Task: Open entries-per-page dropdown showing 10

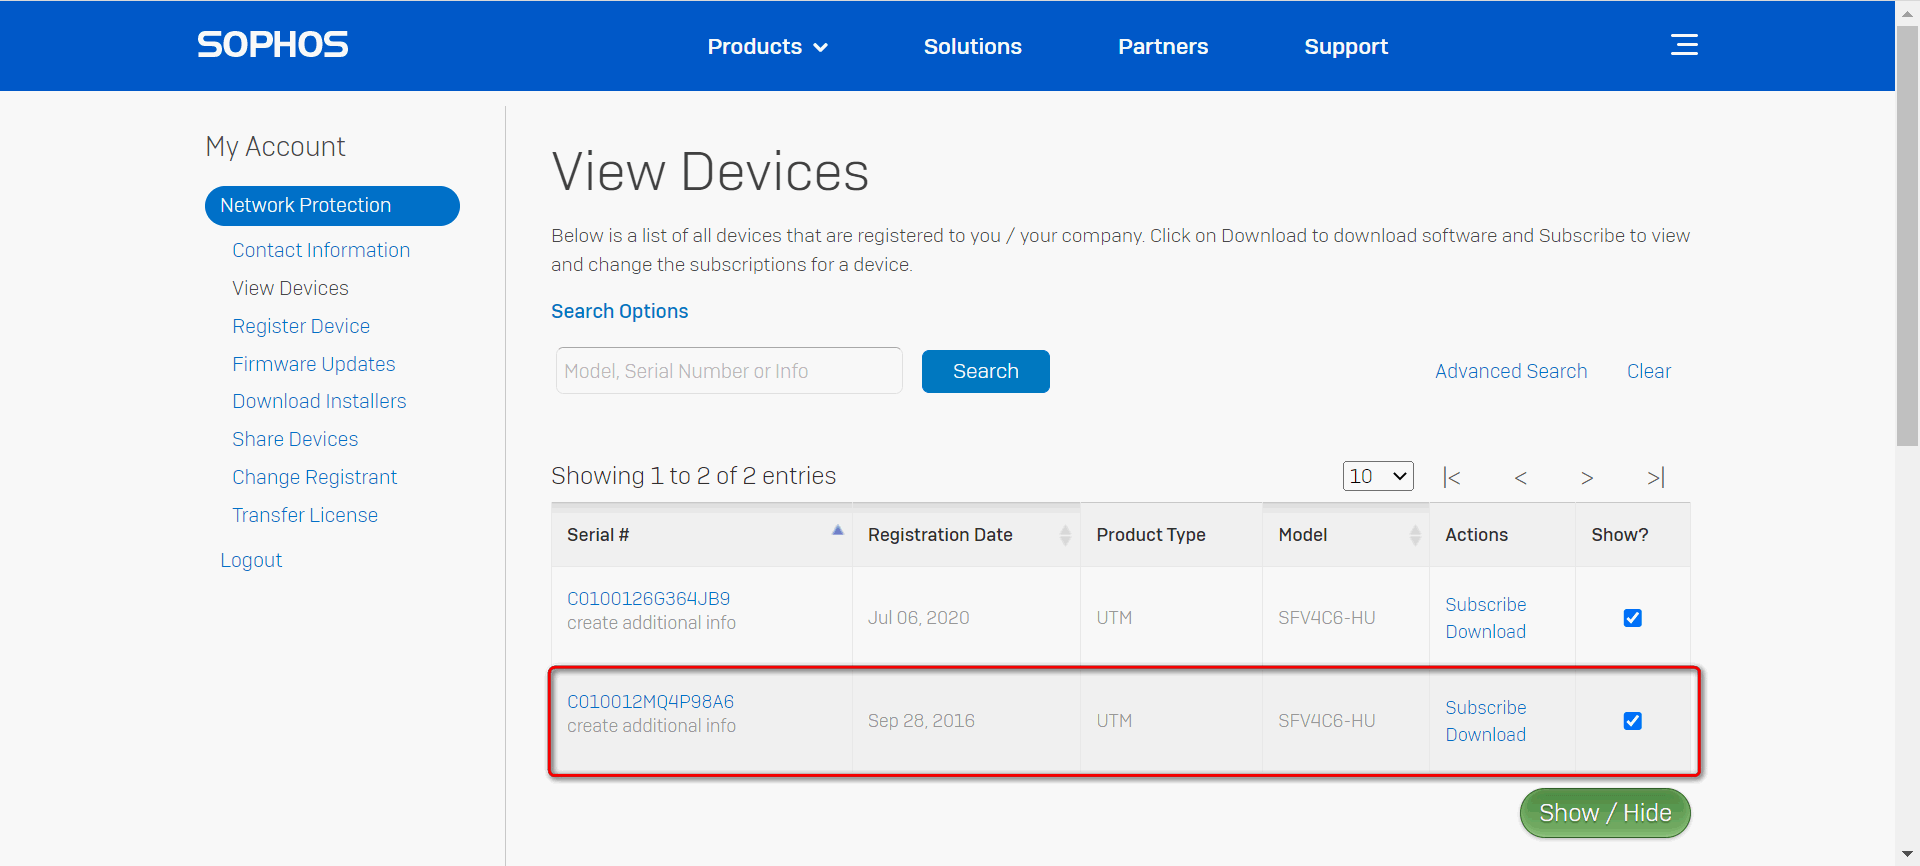Action: (x=1378, y=476)
